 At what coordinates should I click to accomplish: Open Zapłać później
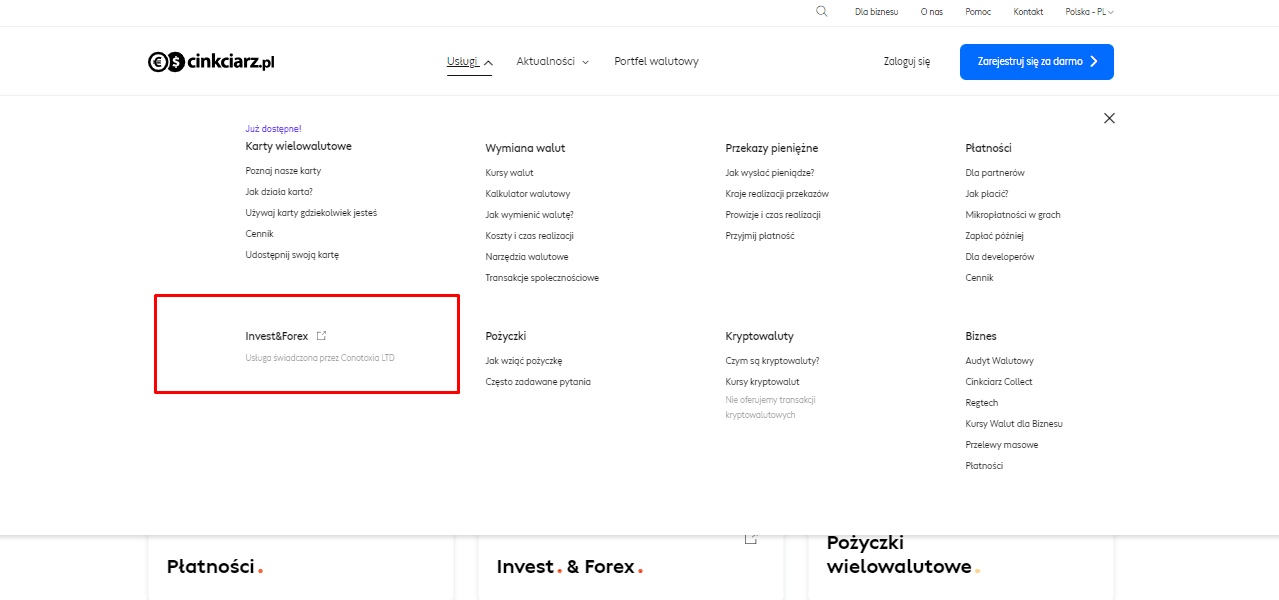pos(995,236)
